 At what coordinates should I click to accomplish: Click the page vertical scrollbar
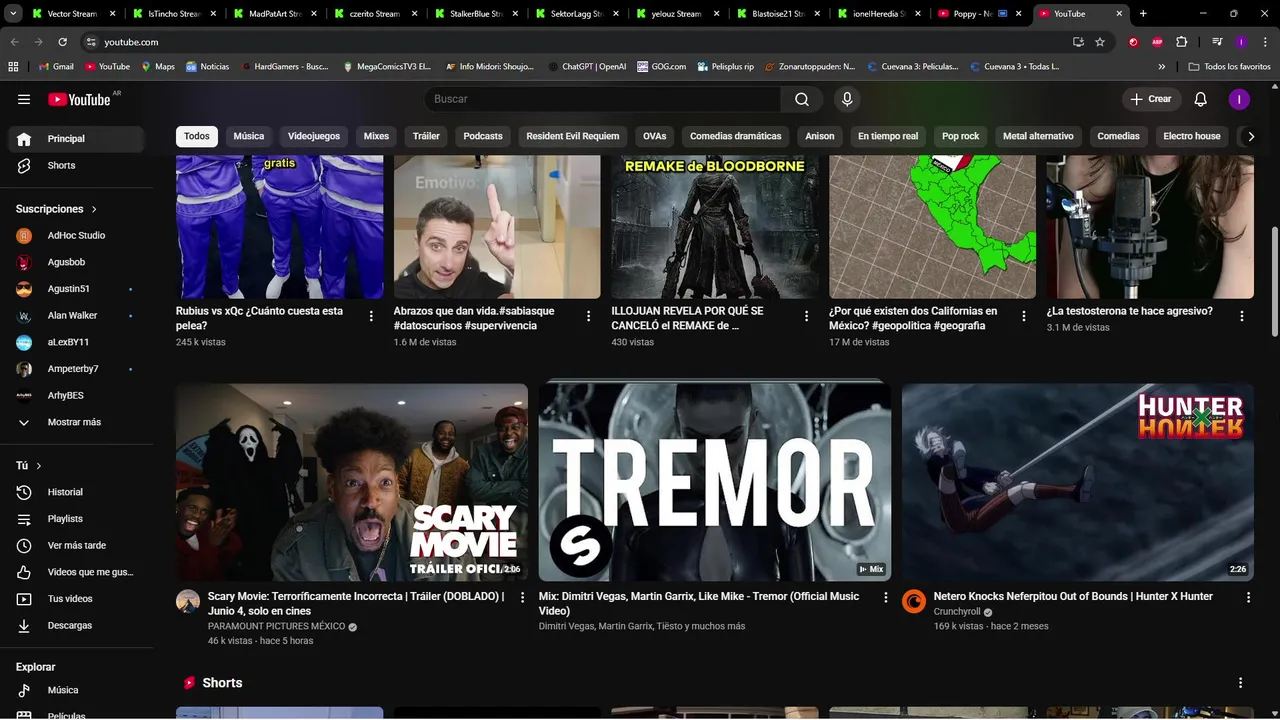coord(1274,280)
